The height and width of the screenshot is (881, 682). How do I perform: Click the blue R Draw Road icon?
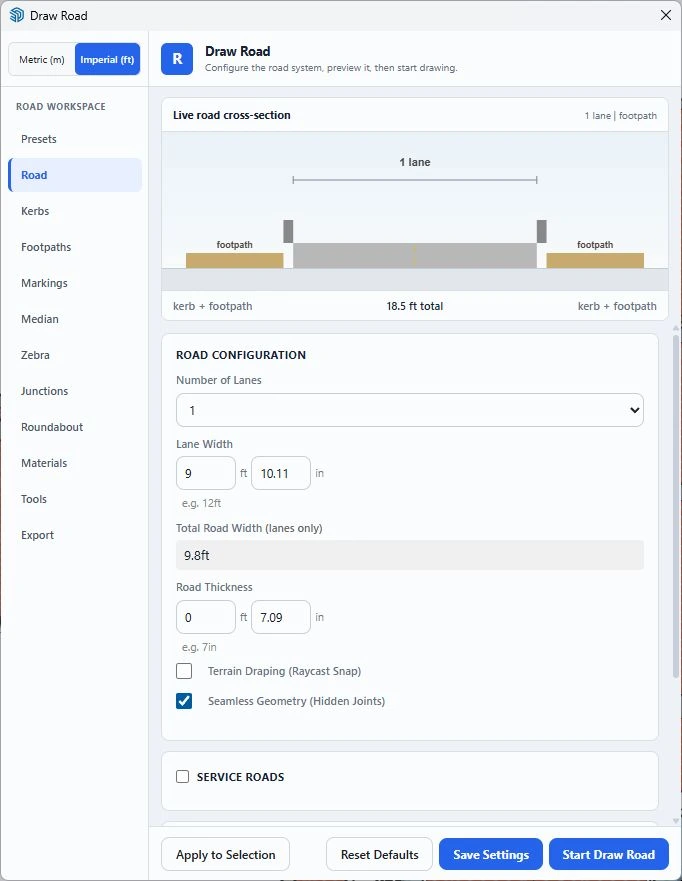click(177, 59)
